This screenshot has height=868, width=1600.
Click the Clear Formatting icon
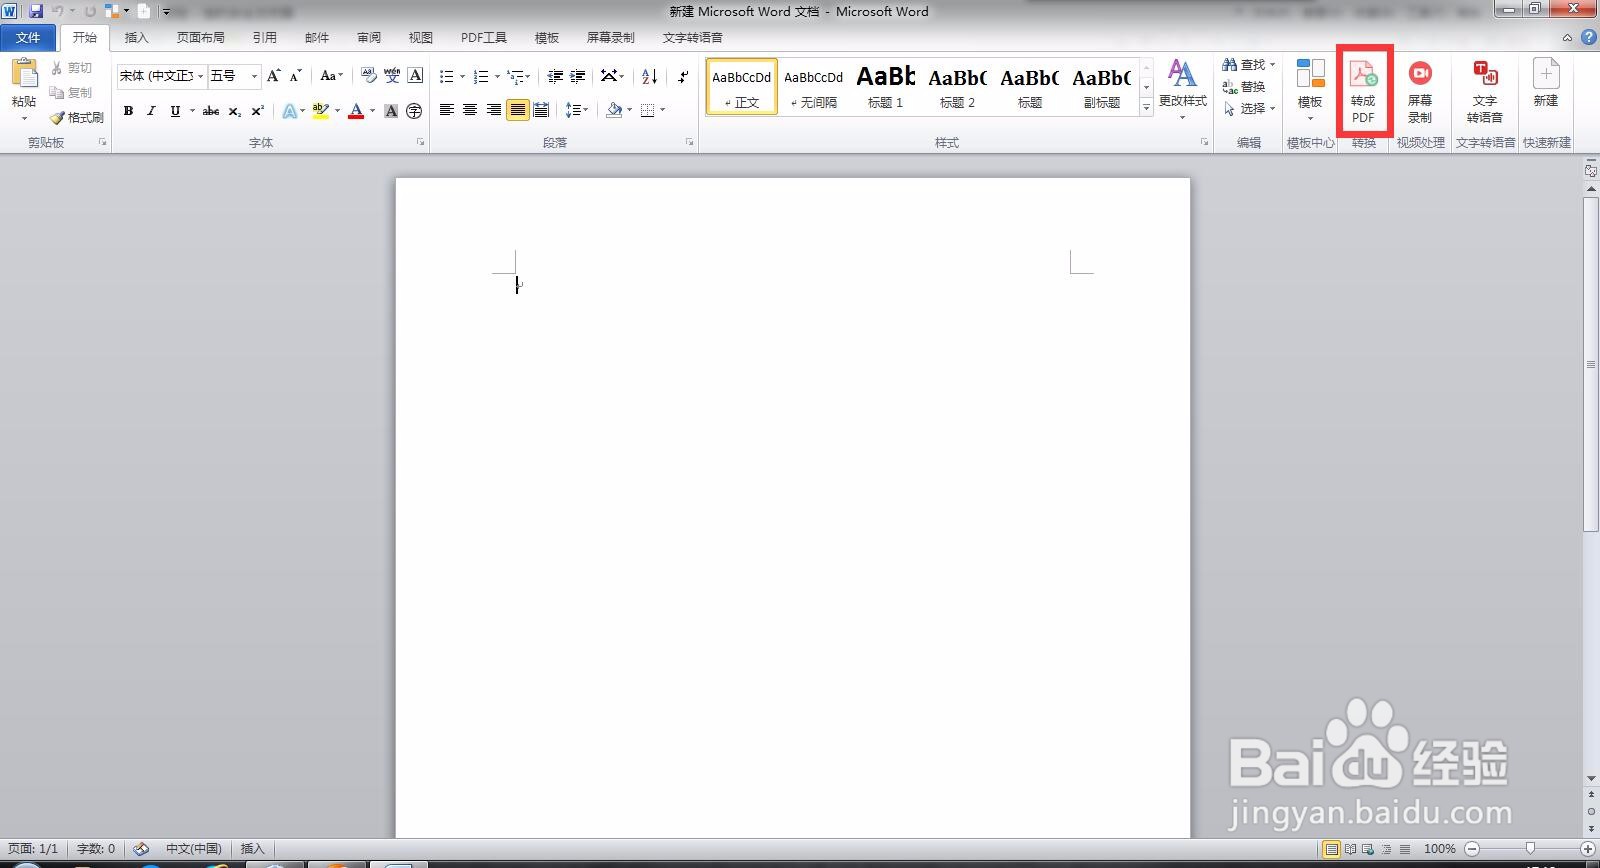369,76
